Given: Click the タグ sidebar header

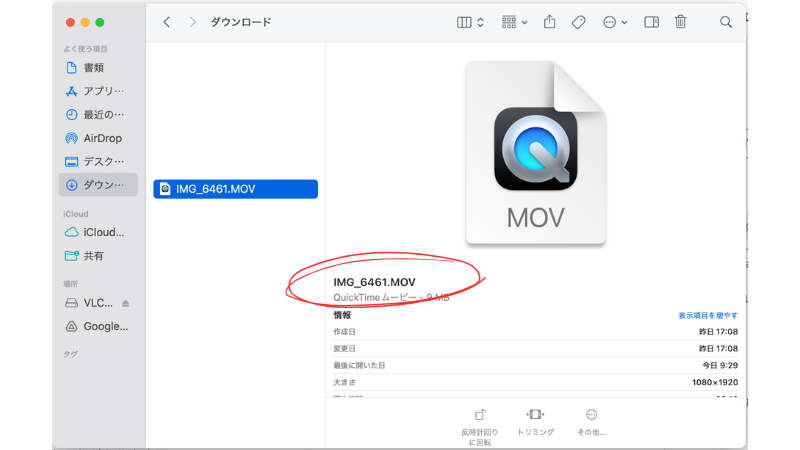Looking at the screenshot, I should pos(70,354).
